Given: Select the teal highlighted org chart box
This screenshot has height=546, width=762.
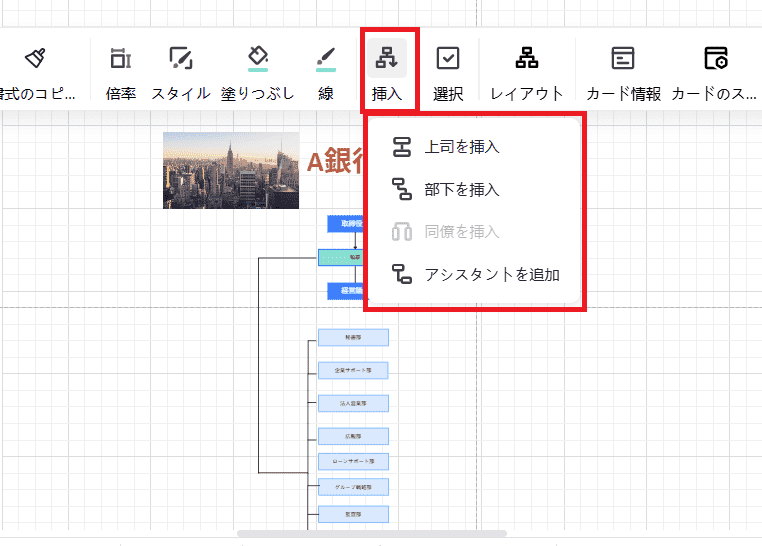Looking at the screenshot, I should coord(341,257).
